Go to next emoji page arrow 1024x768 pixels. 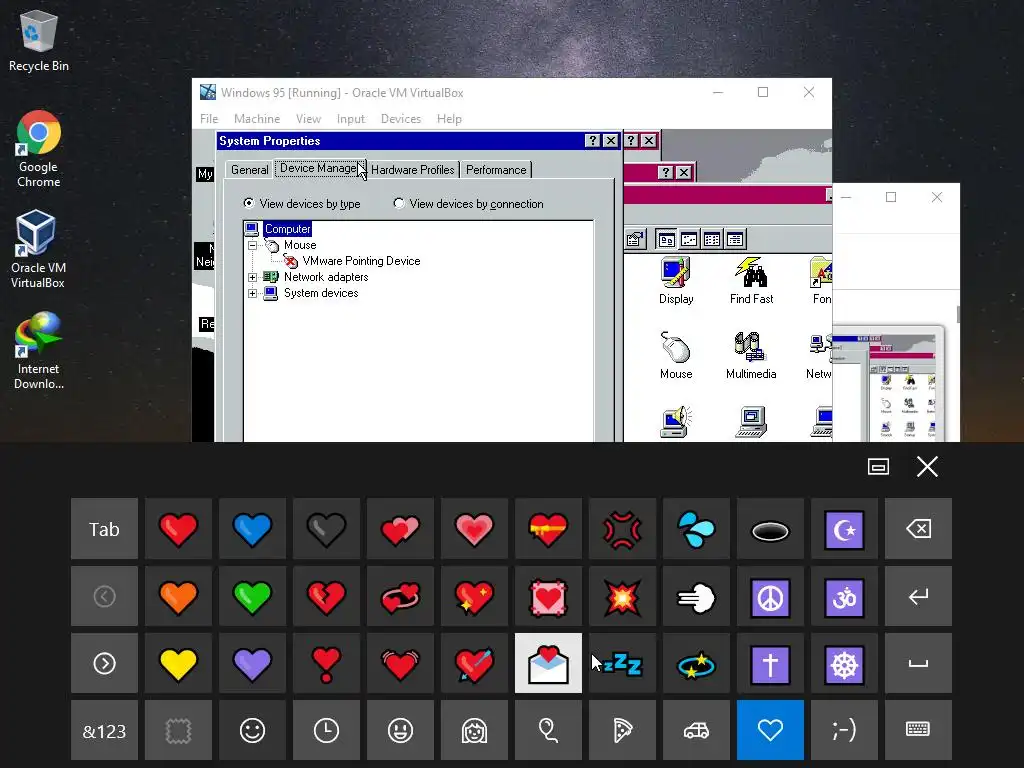coord(104,664)
